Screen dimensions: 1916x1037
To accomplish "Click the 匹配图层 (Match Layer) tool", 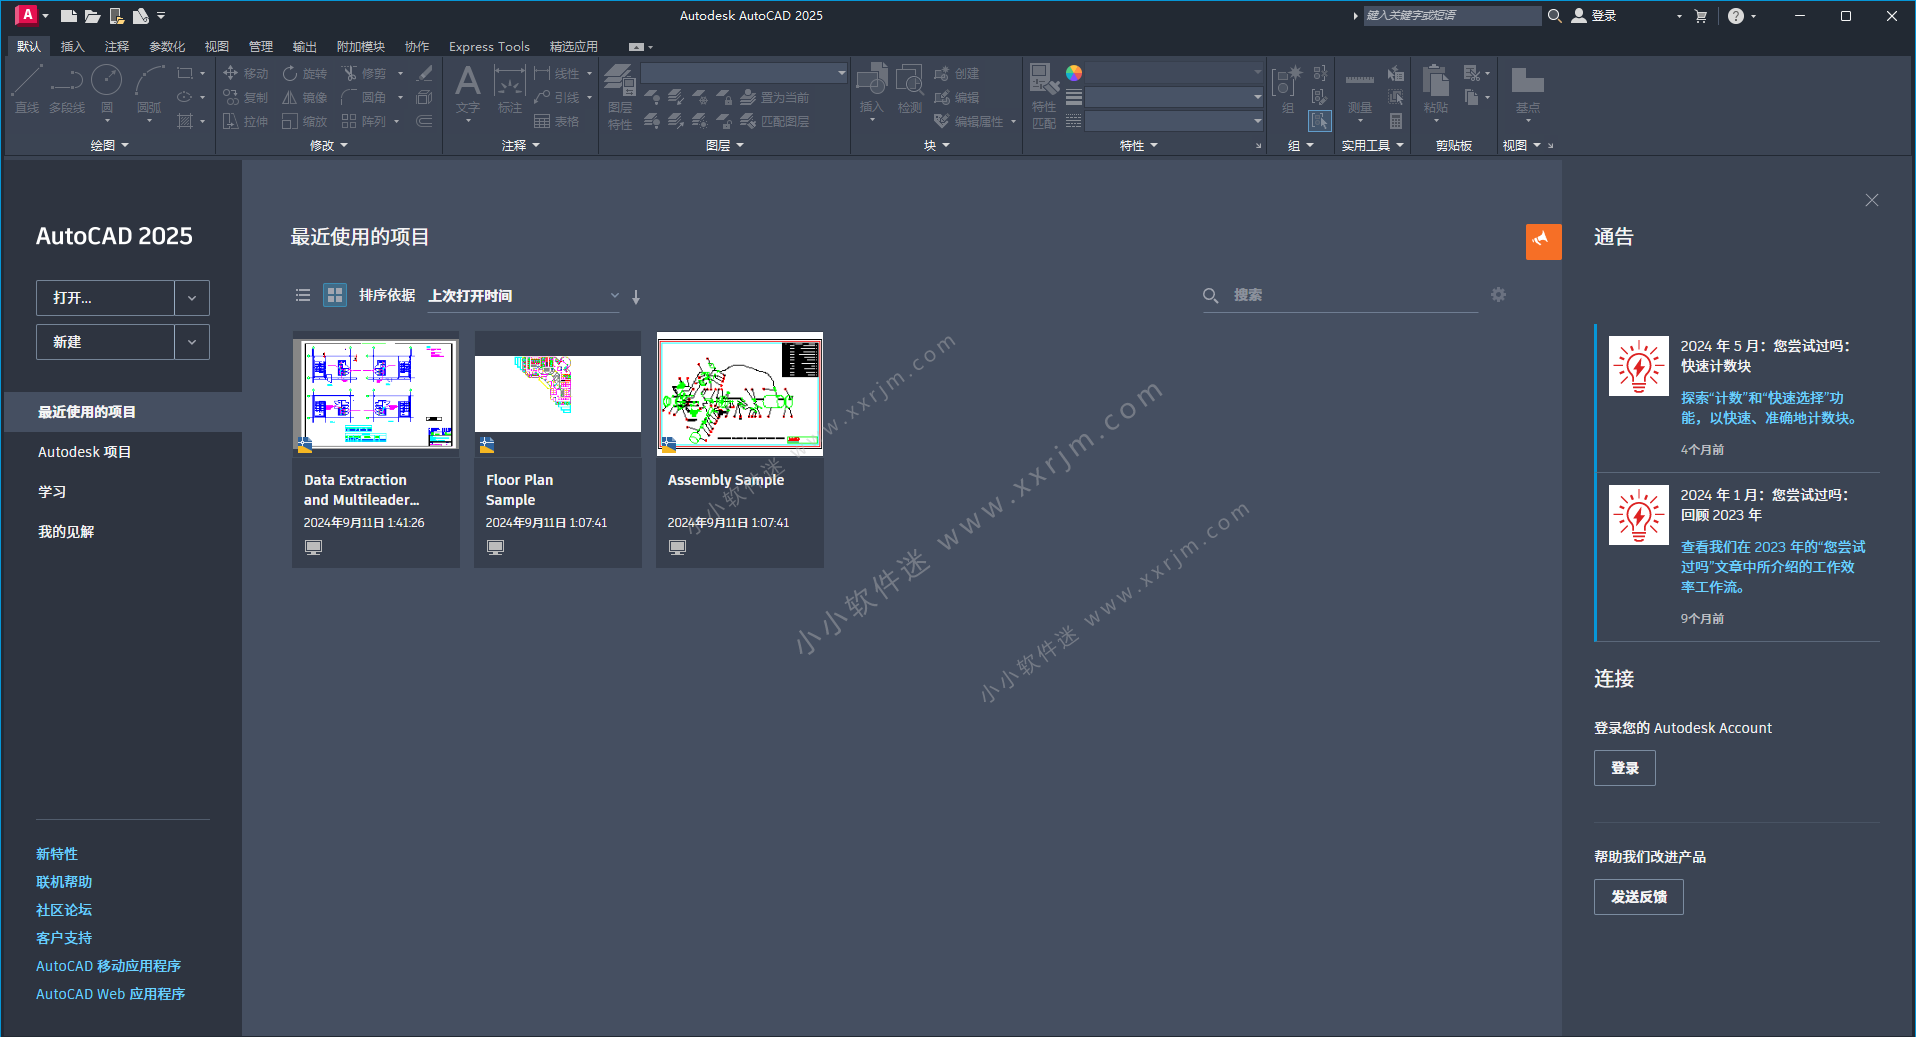I will [774, 121].
